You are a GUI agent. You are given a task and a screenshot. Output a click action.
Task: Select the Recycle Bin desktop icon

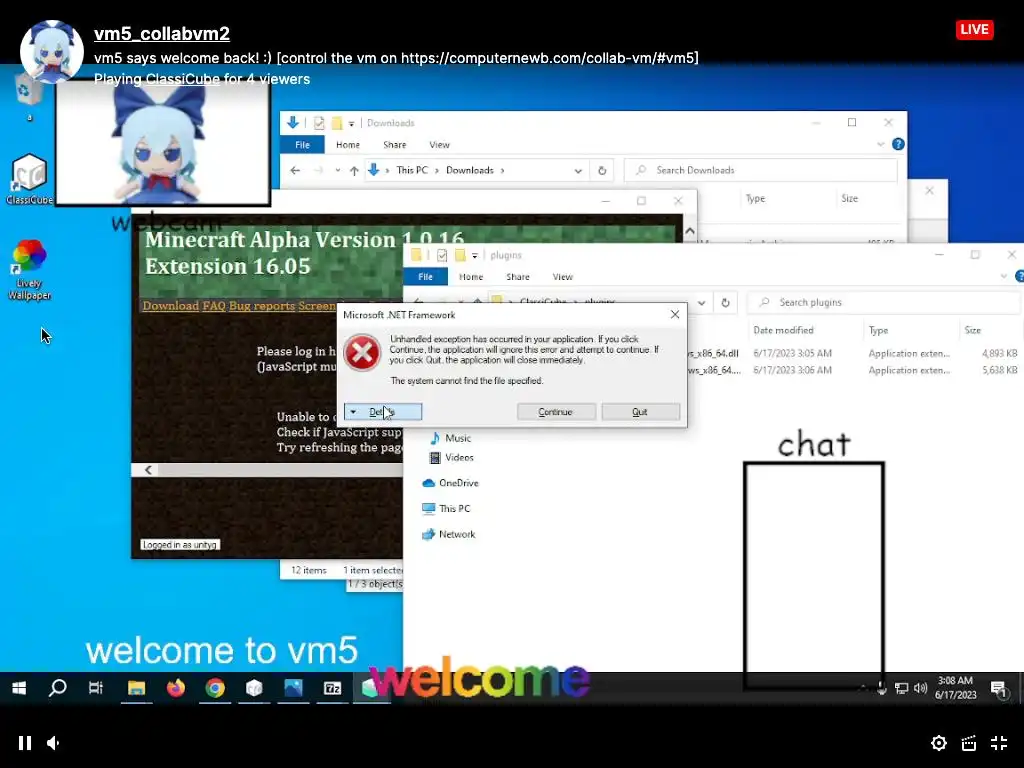tap(29, 98)
